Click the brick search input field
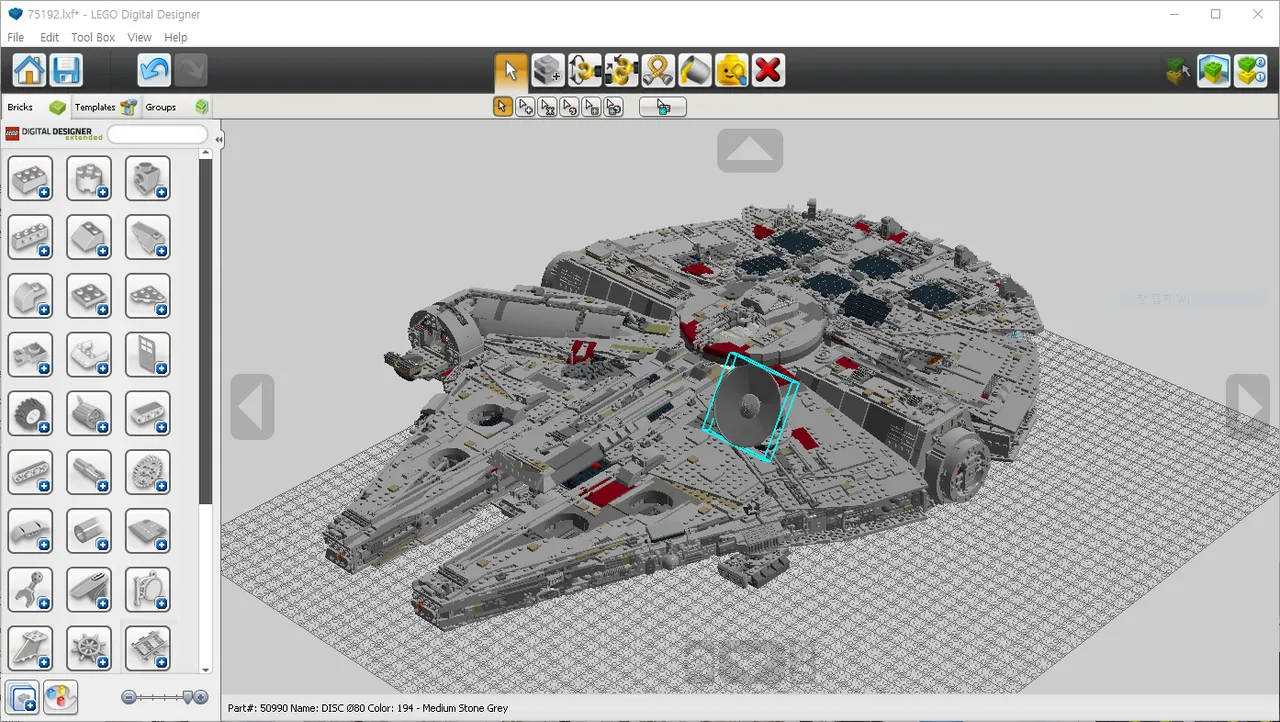Image resolution: width=1280 pixels, height=722 pixels. pyautogui.click(x=157, y=133)
